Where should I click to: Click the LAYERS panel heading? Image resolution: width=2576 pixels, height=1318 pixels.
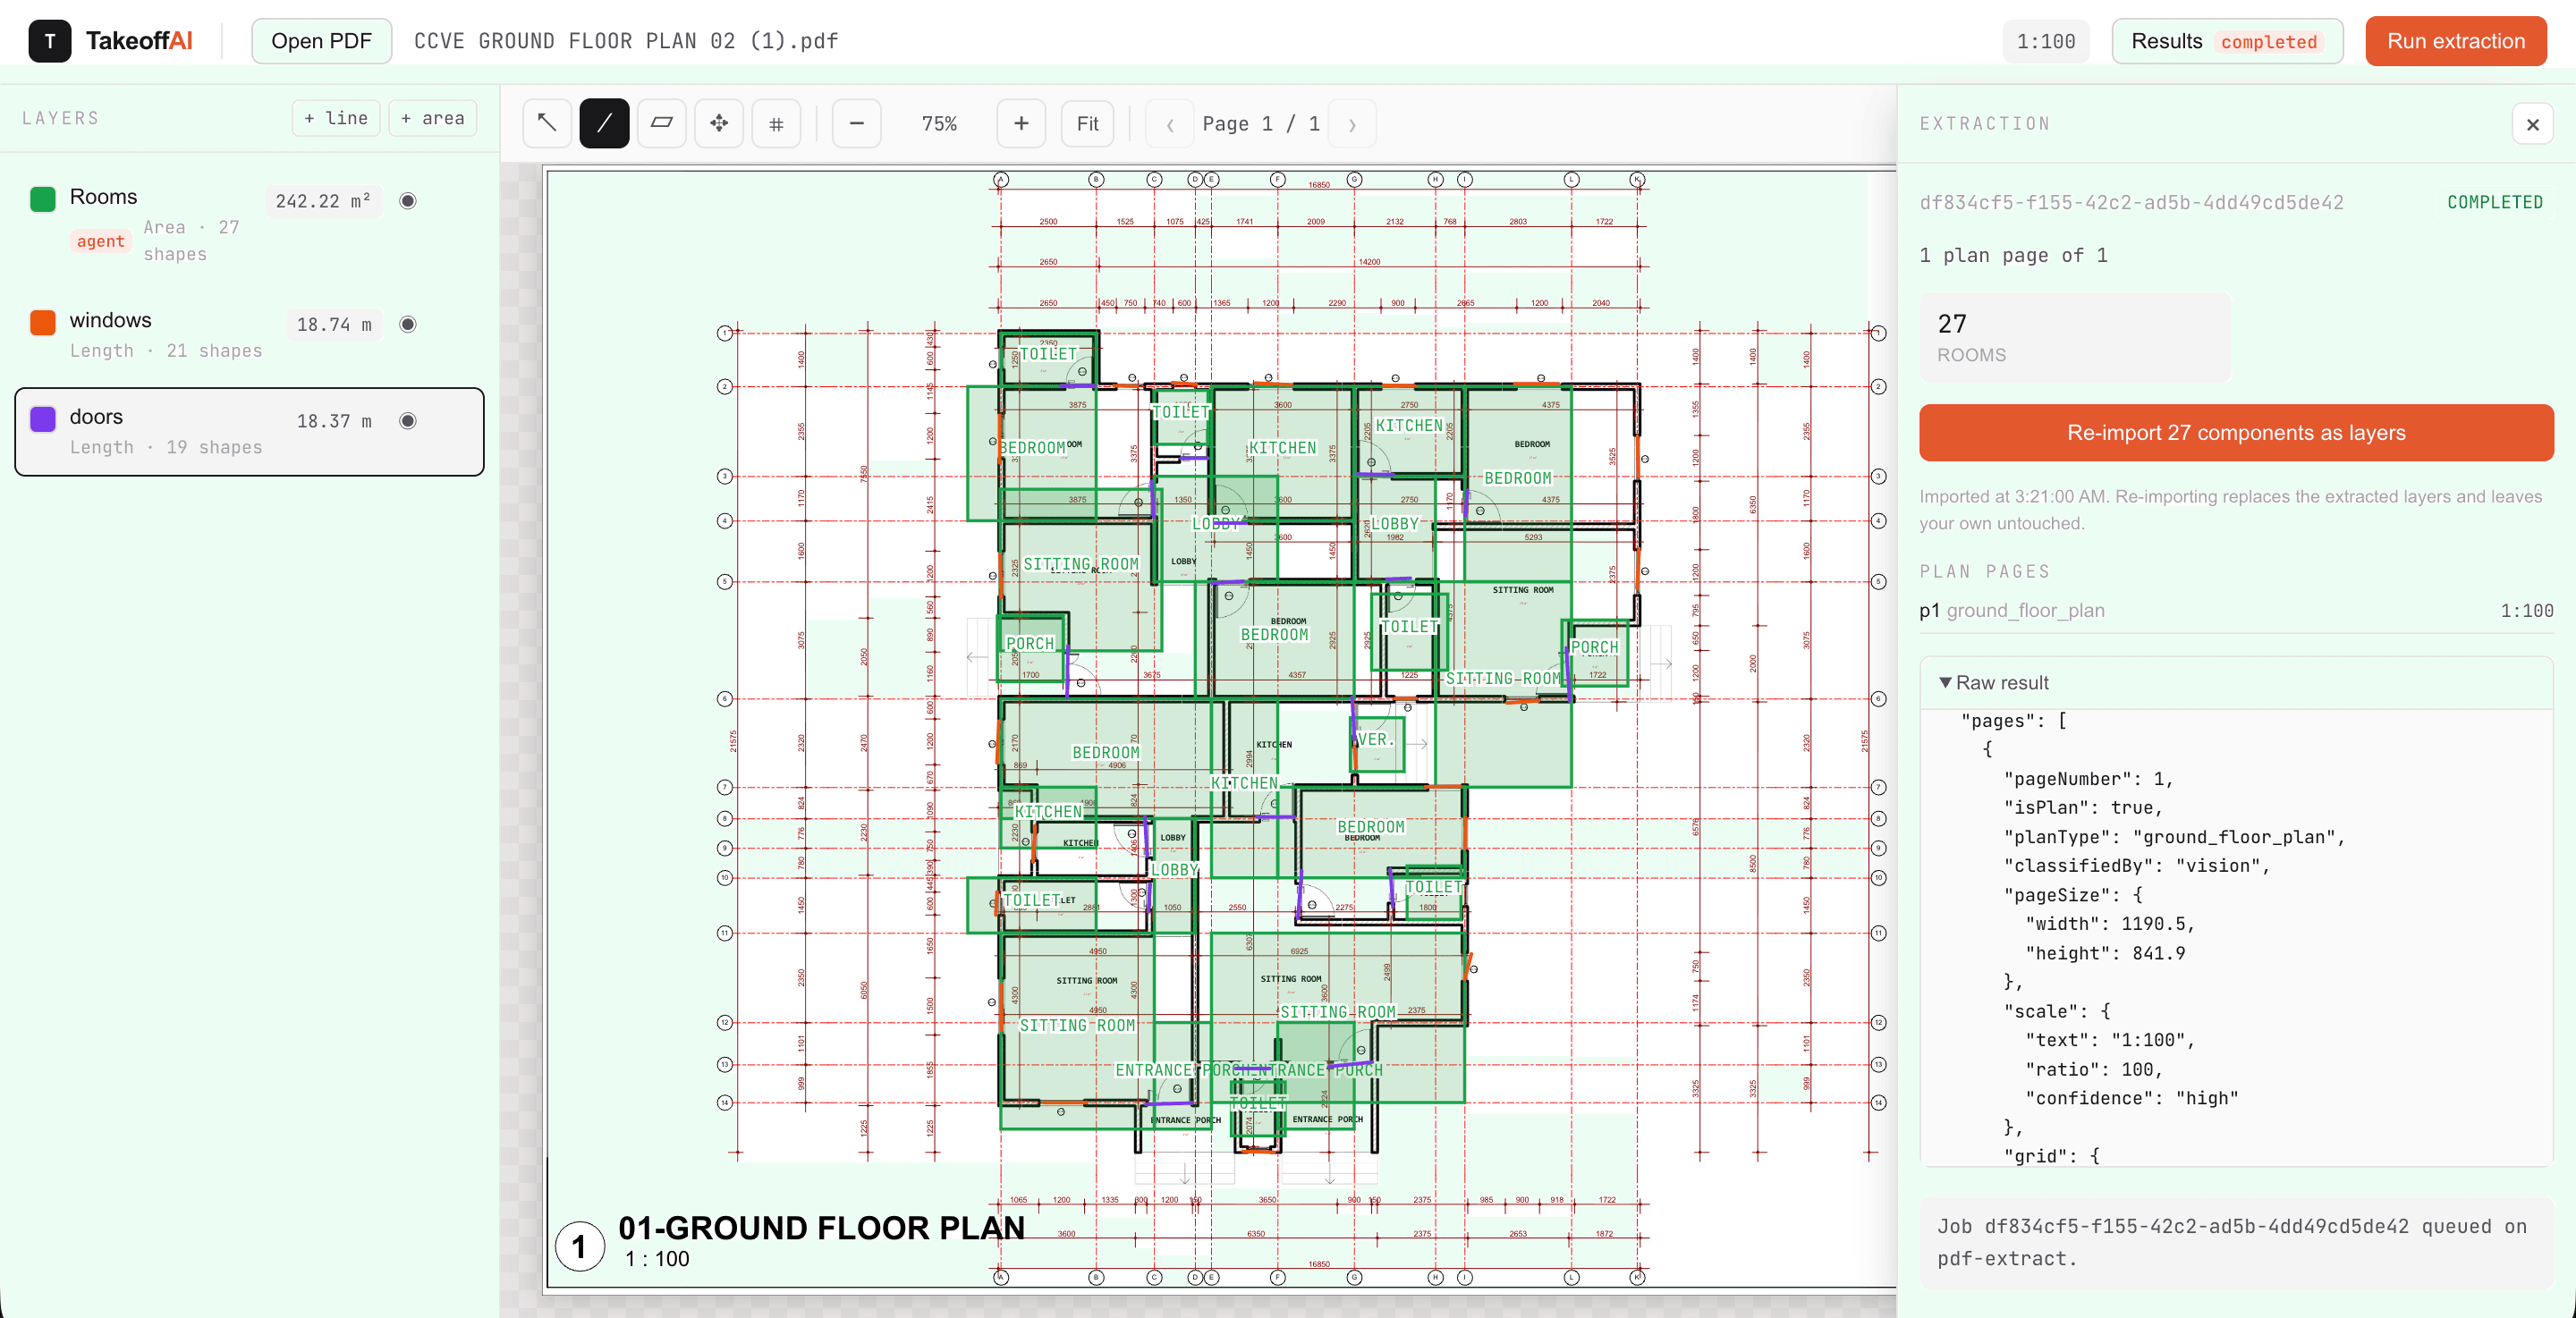click(60, 118)
